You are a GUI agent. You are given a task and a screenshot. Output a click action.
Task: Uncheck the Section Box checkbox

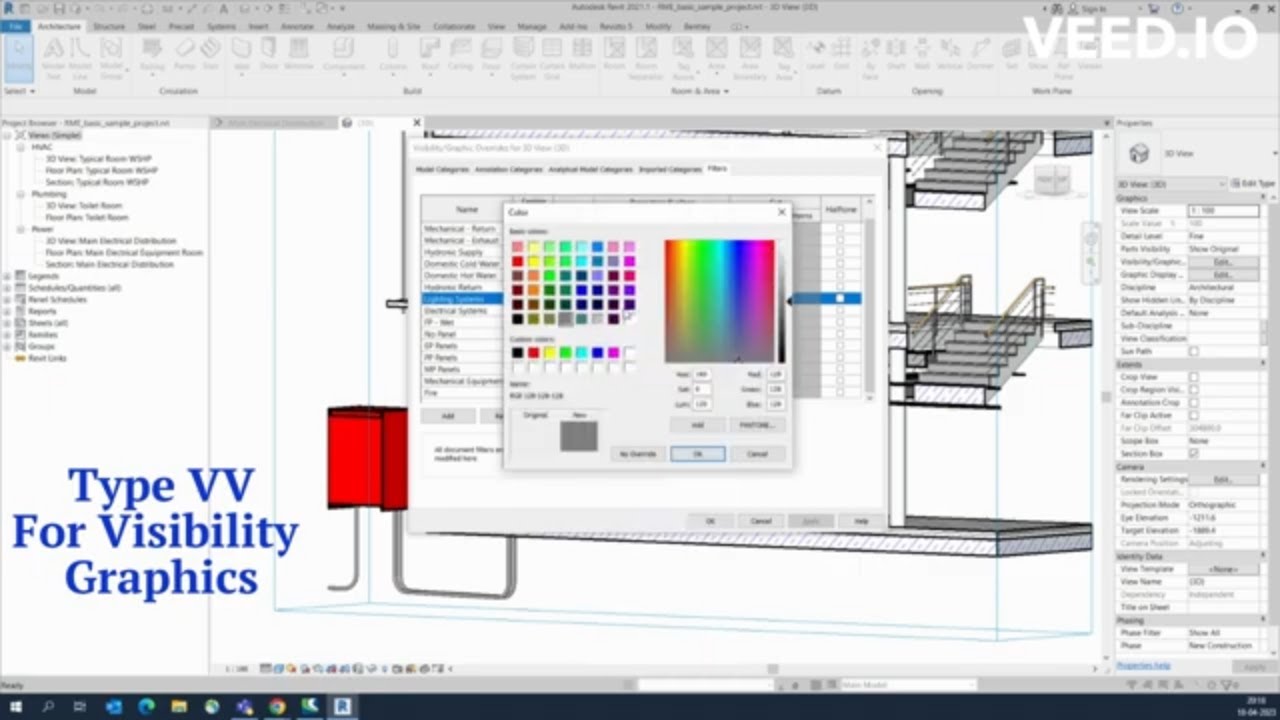coord(1193,453)
